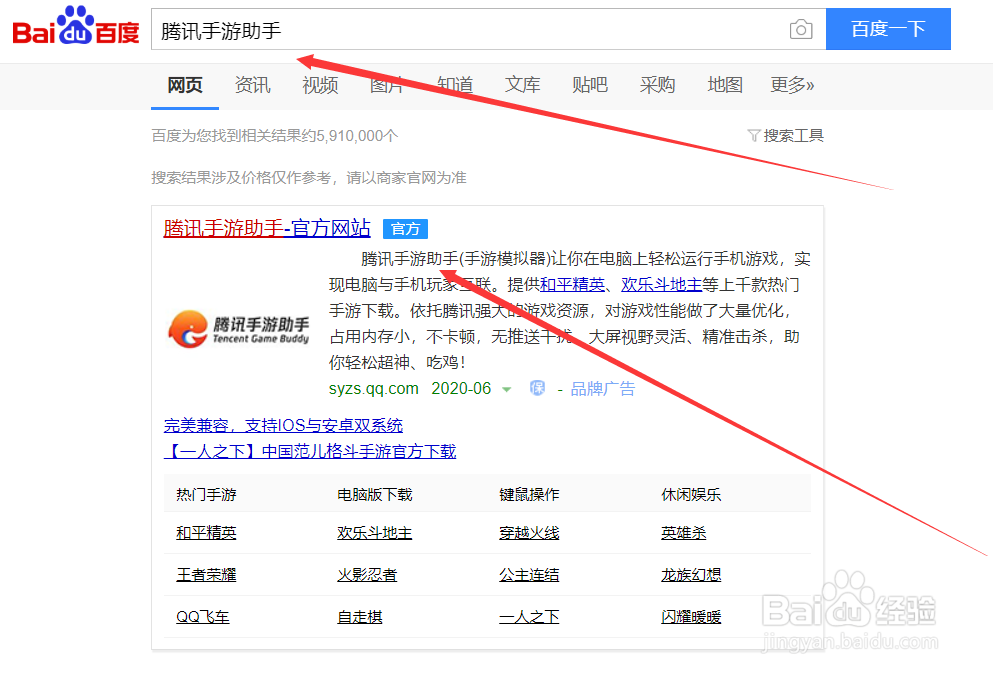This screenshot has width=993, height=676.
Task: Expand the arrow next to 2020-06
Action: 507,389
